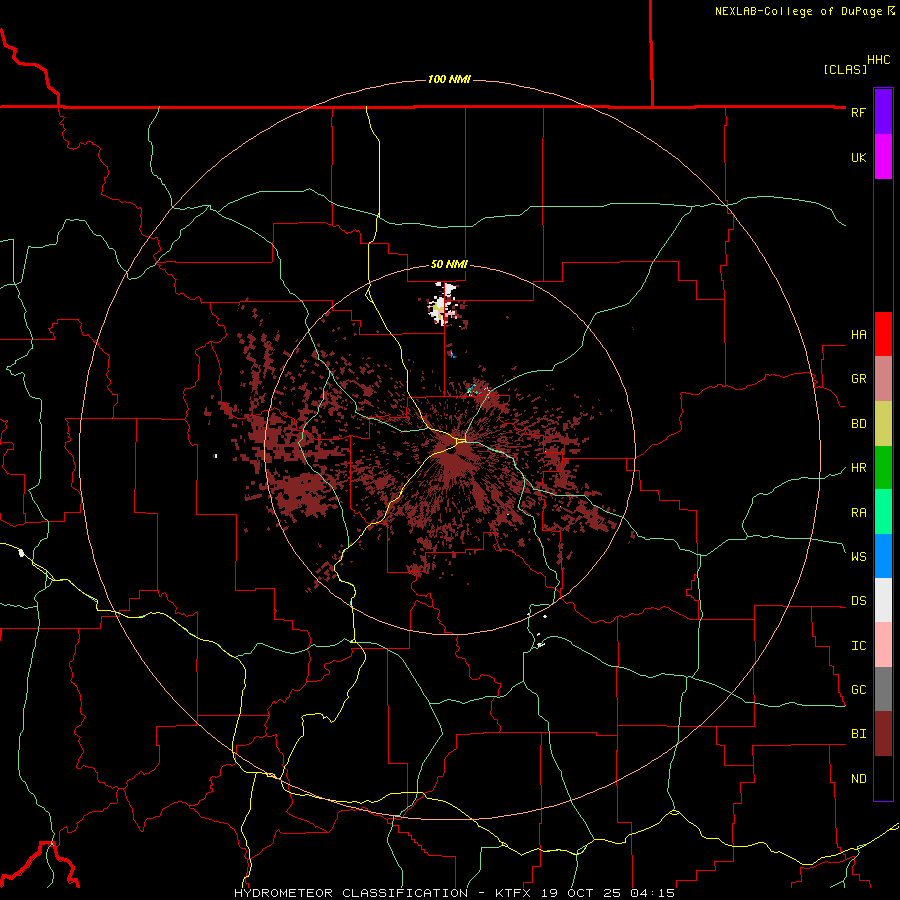Click the GR legend label

pos(858,379)
